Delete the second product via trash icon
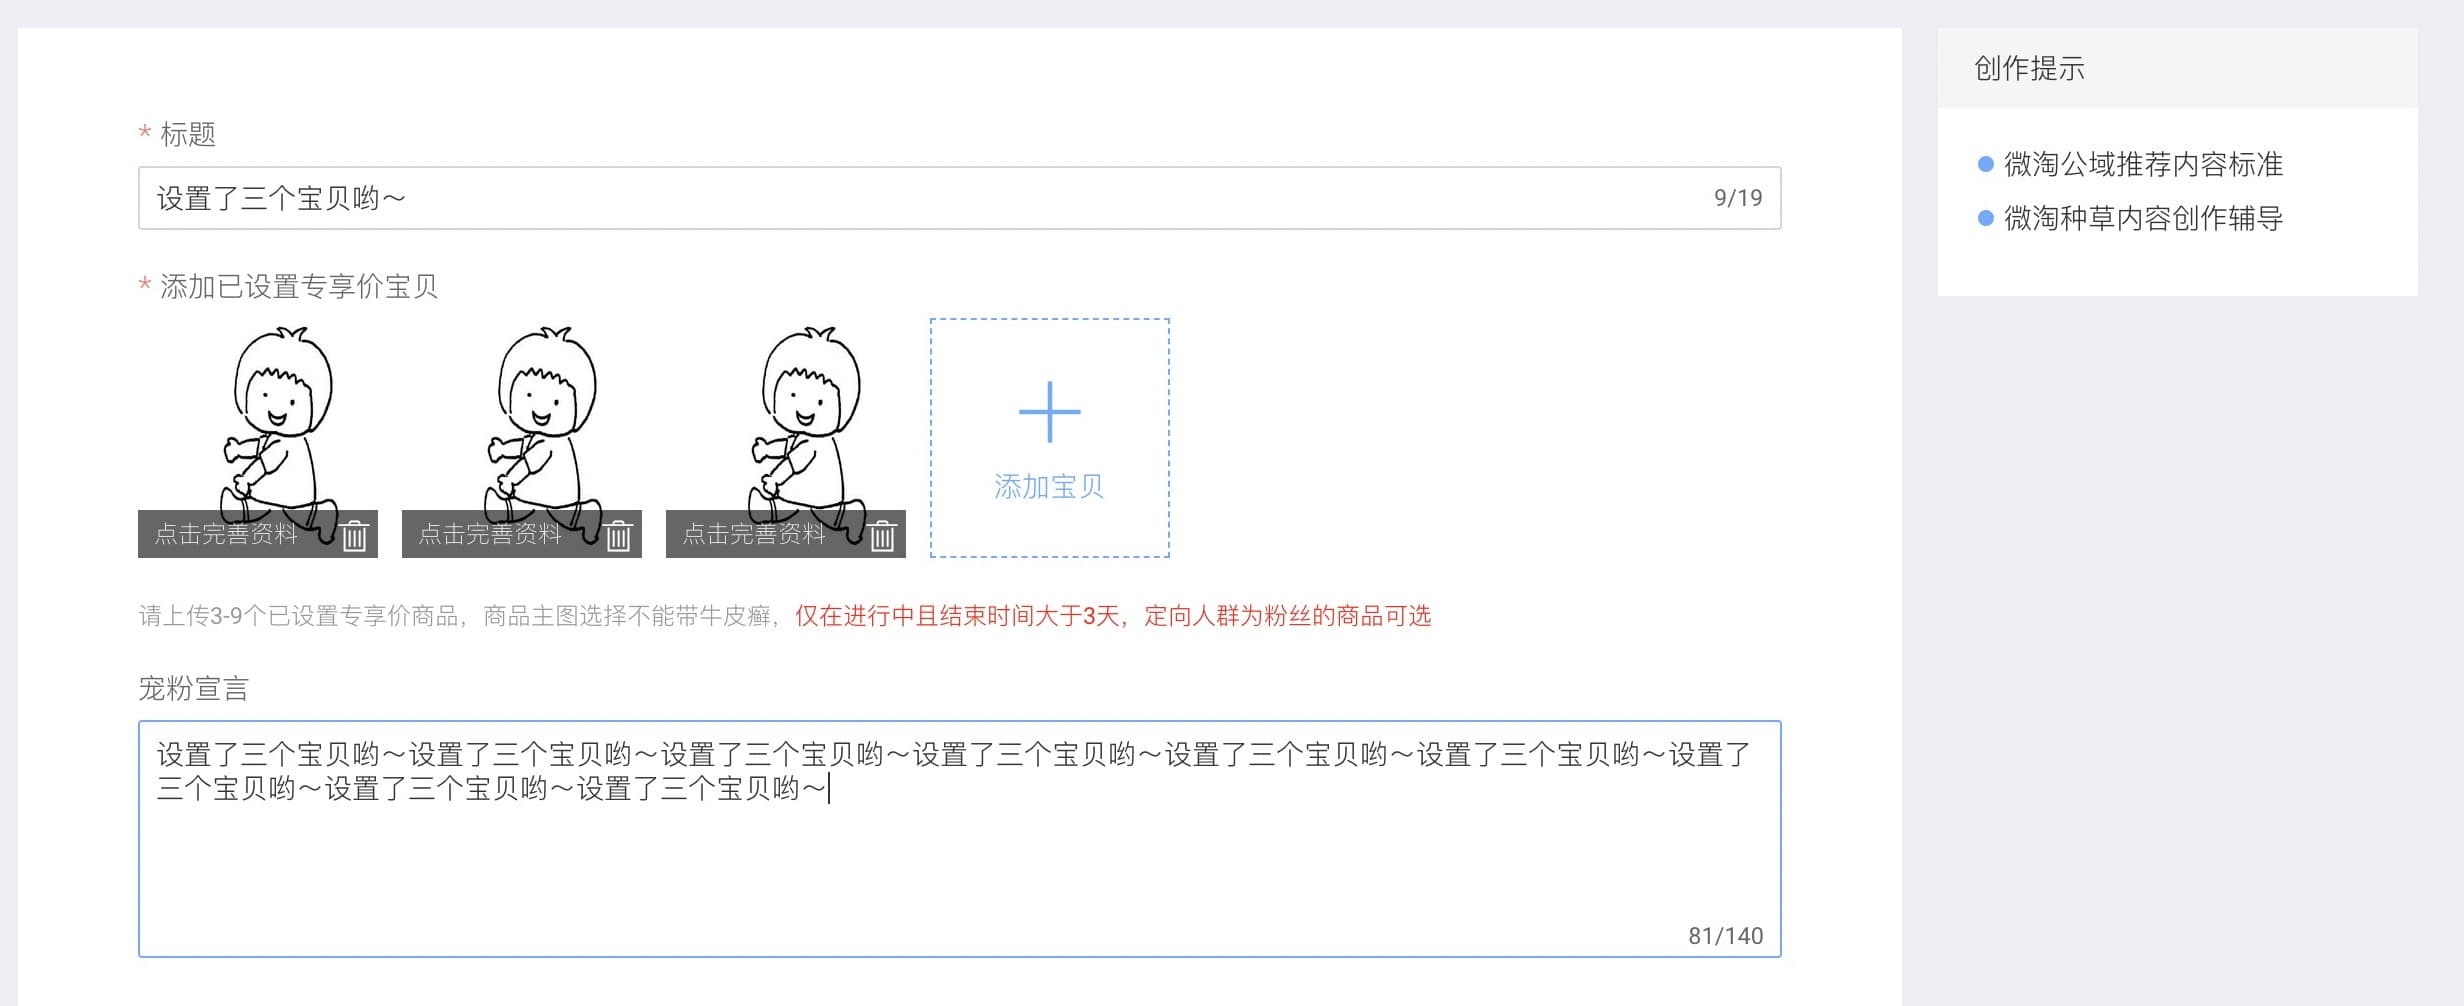 (619, 536)
